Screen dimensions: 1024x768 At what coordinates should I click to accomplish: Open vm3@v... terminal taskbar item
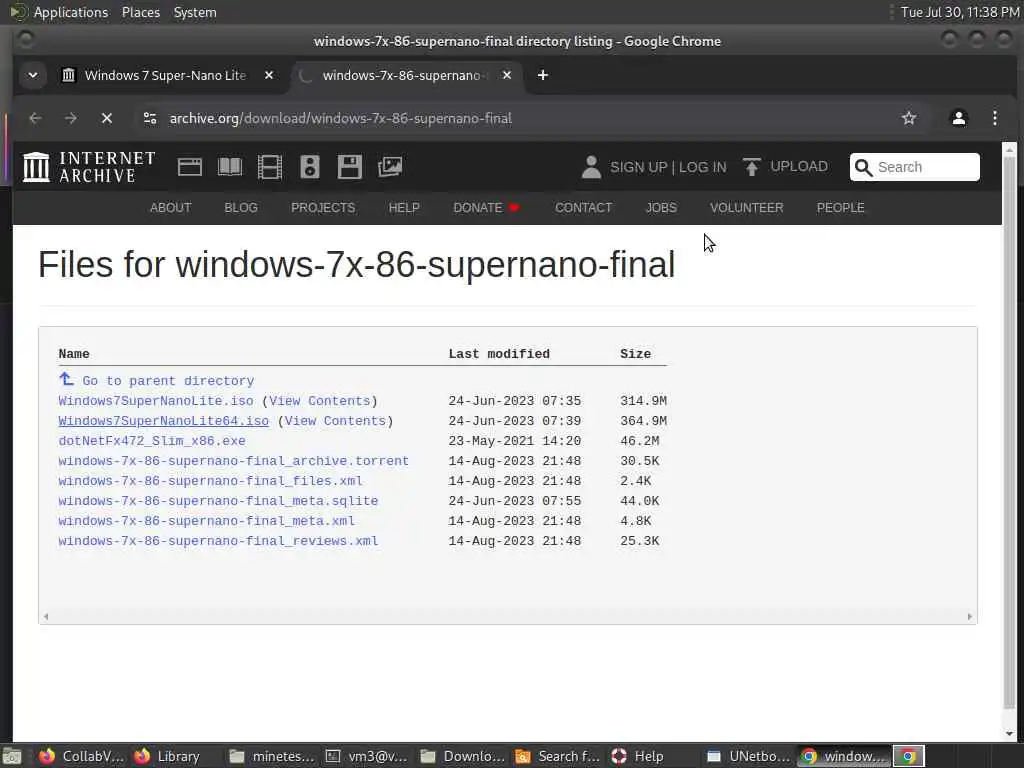[x=366, y=756]
